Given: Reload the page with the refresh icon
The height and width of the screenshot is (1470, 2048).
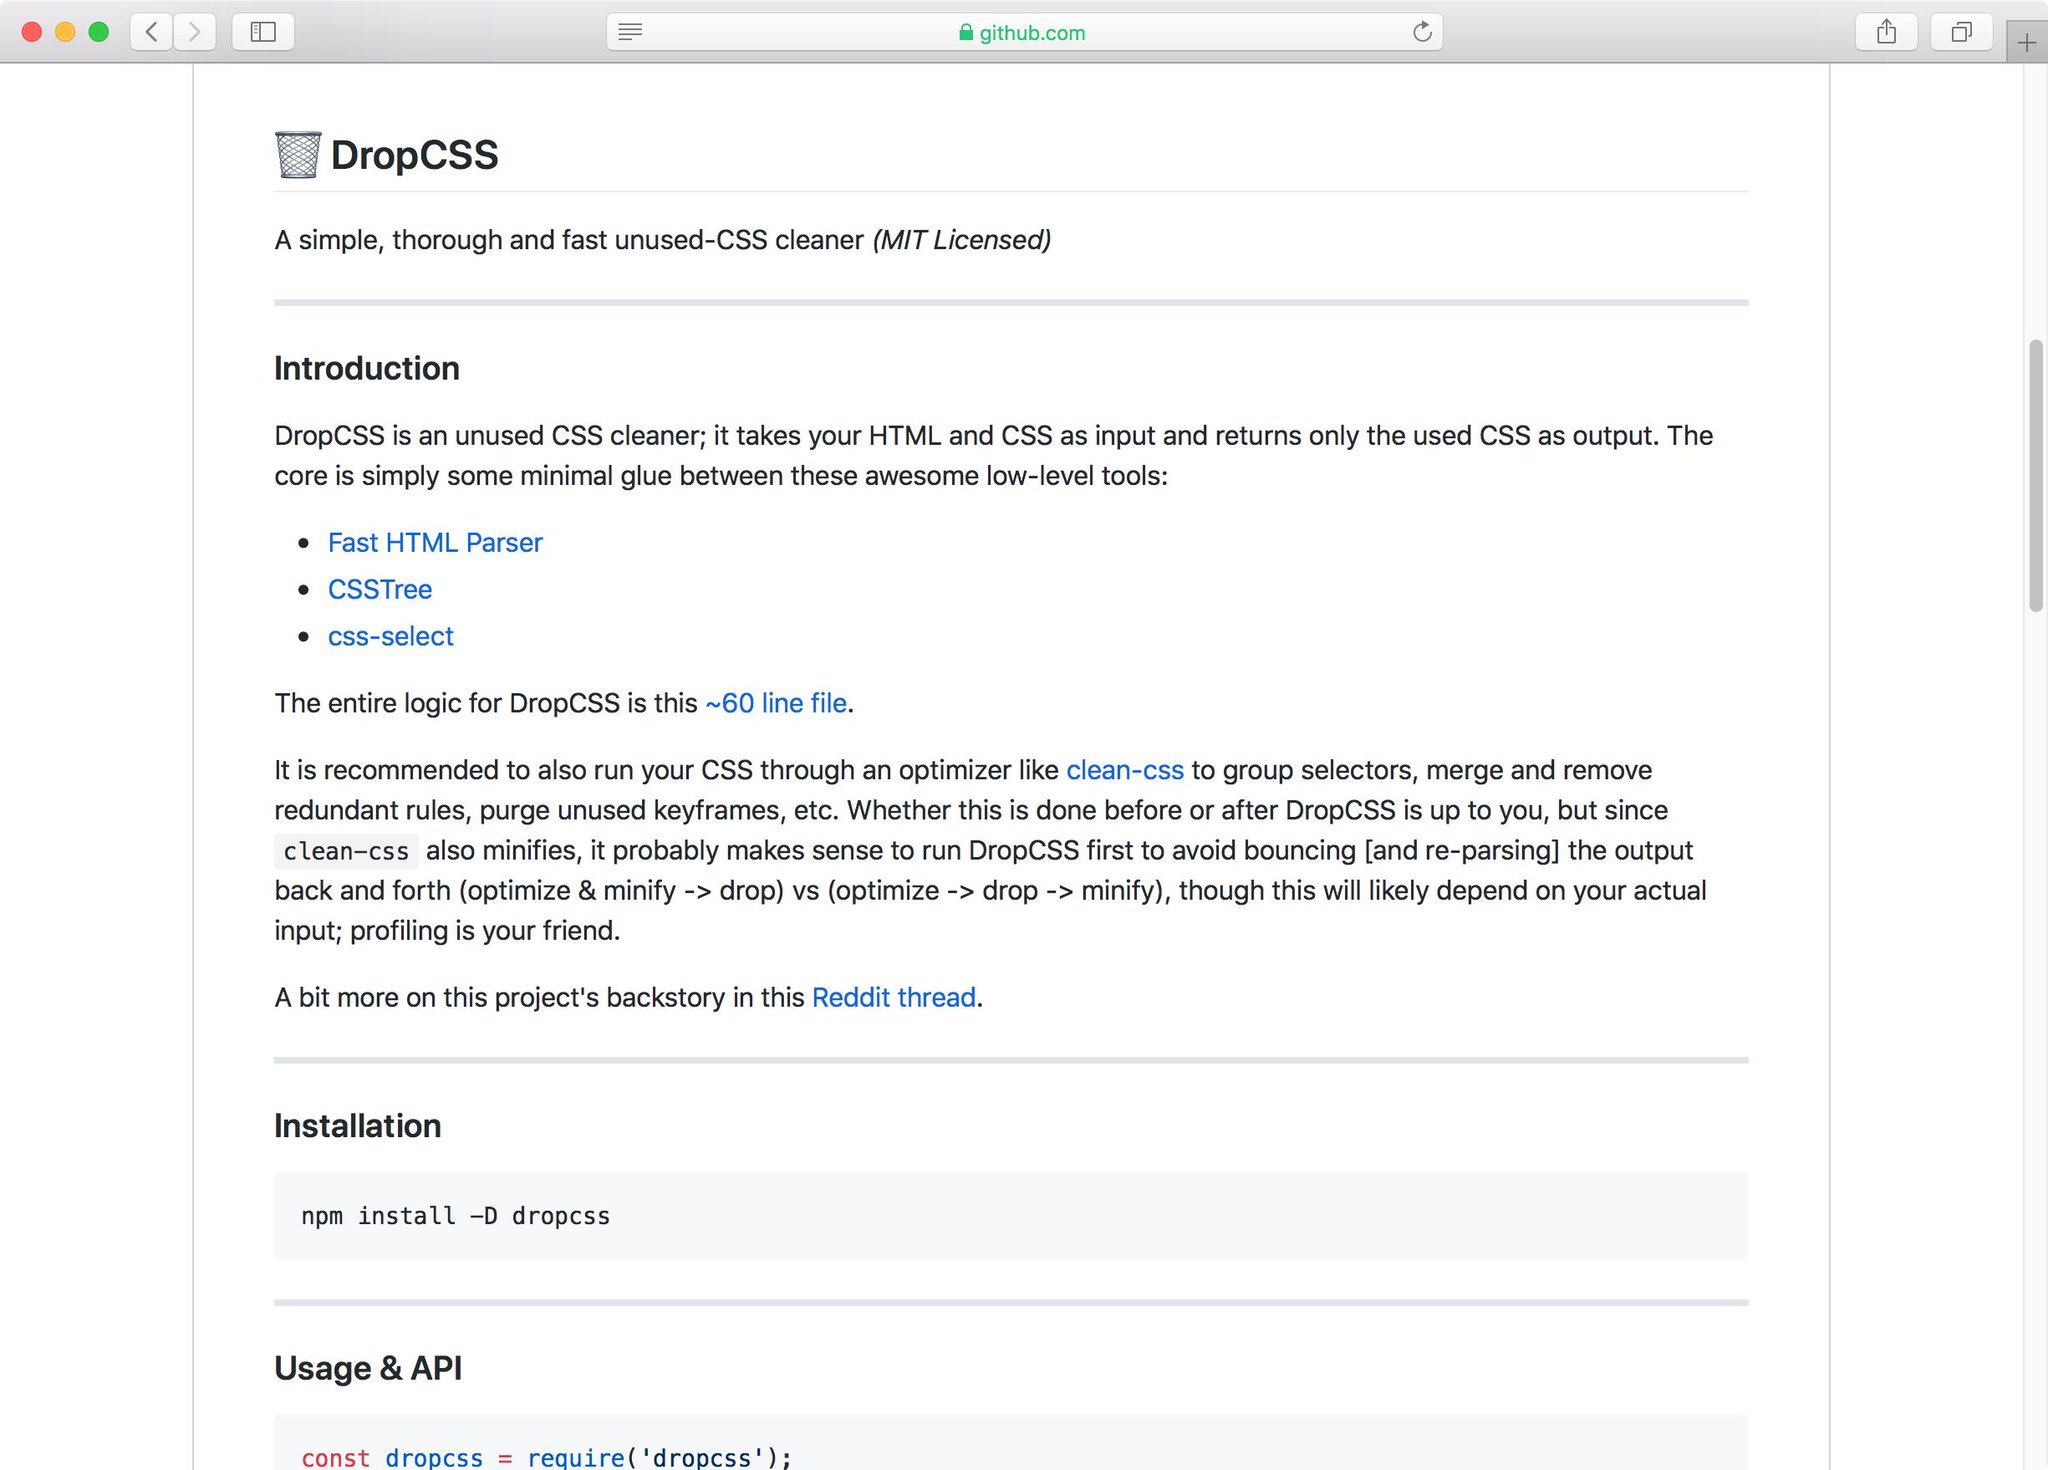Looking at the screenshot, I should click(x=1422, y=32).
